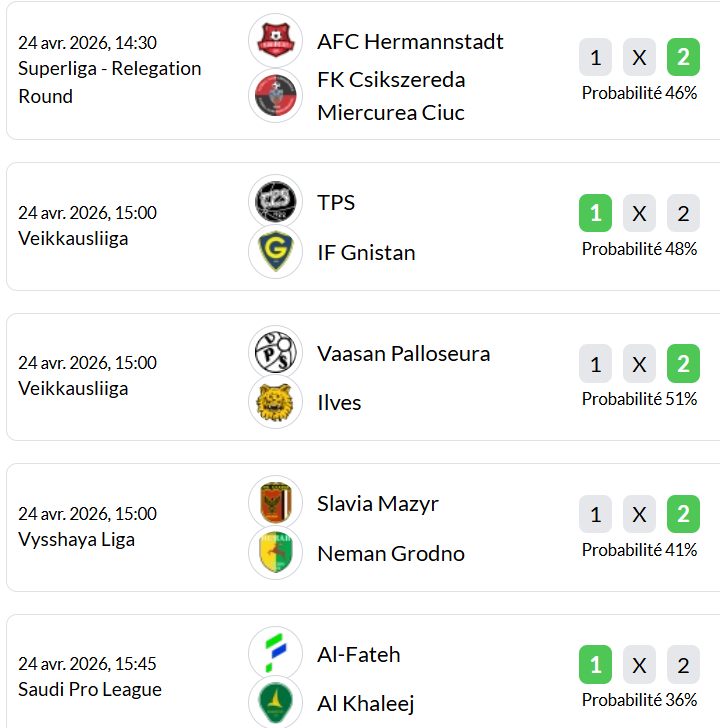Click the Vaasan Palloseura club logo
Viewport: 720px width, 728px height.
[275, 352]
